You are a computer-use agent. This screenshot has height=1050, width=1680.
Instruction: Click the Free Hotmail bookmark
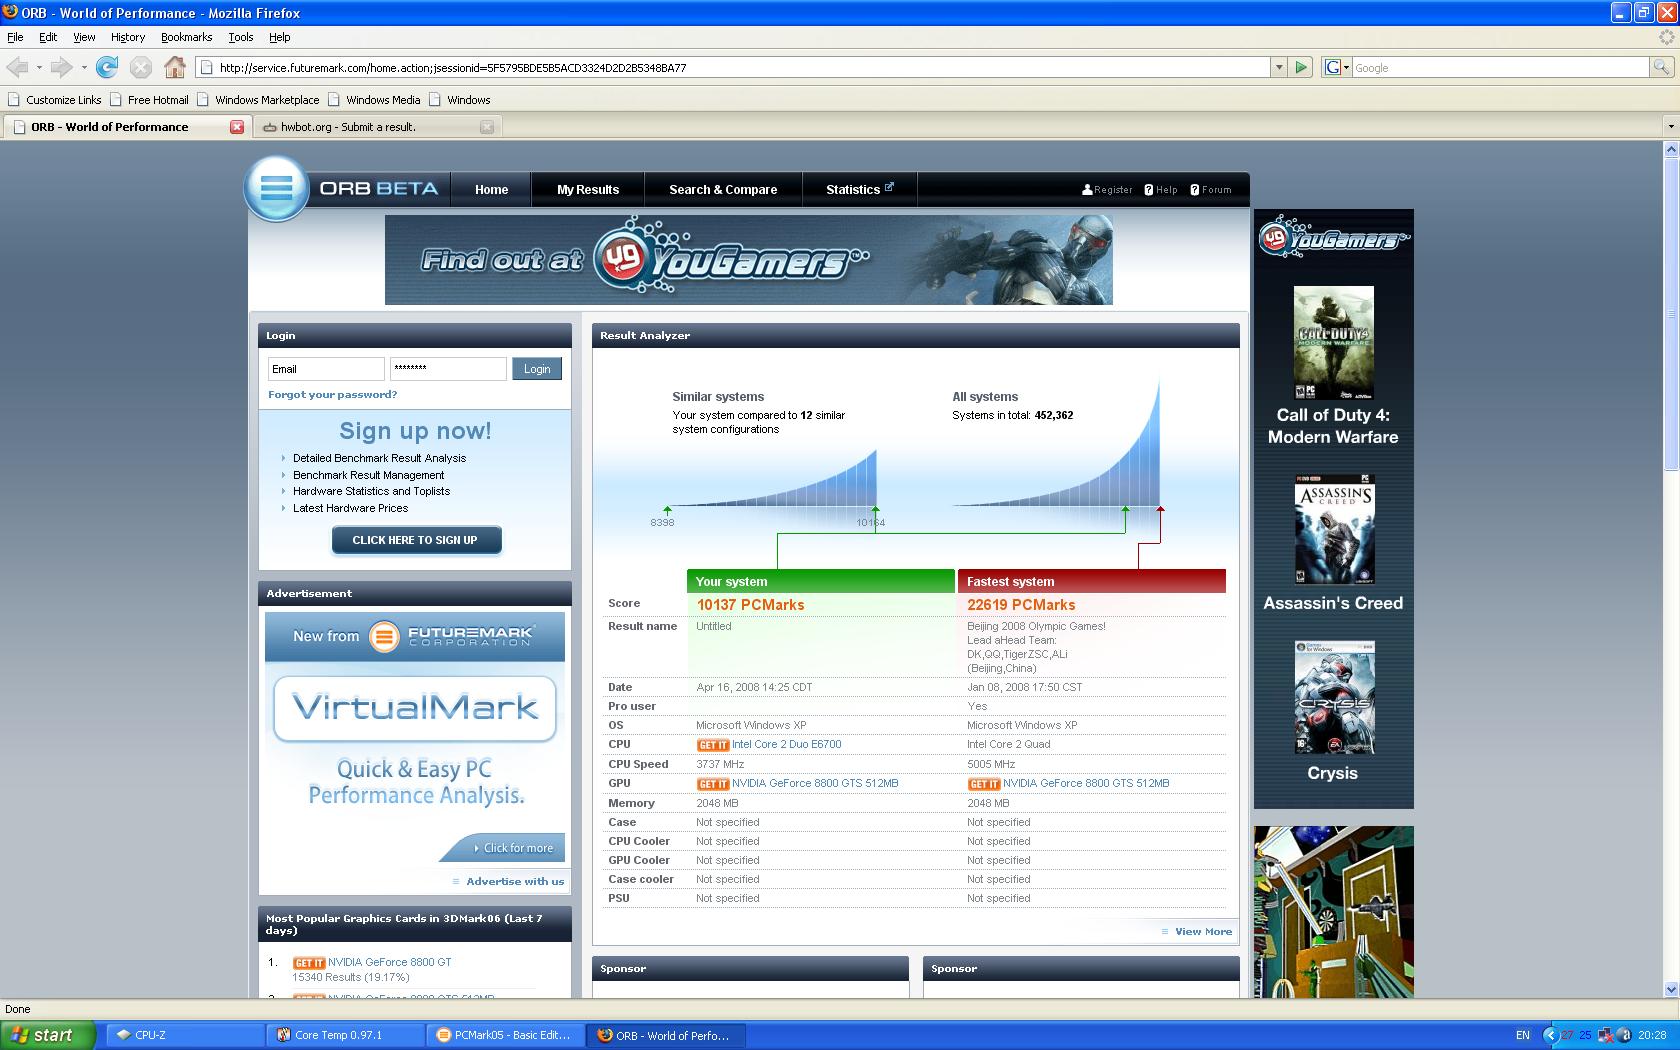149,100
